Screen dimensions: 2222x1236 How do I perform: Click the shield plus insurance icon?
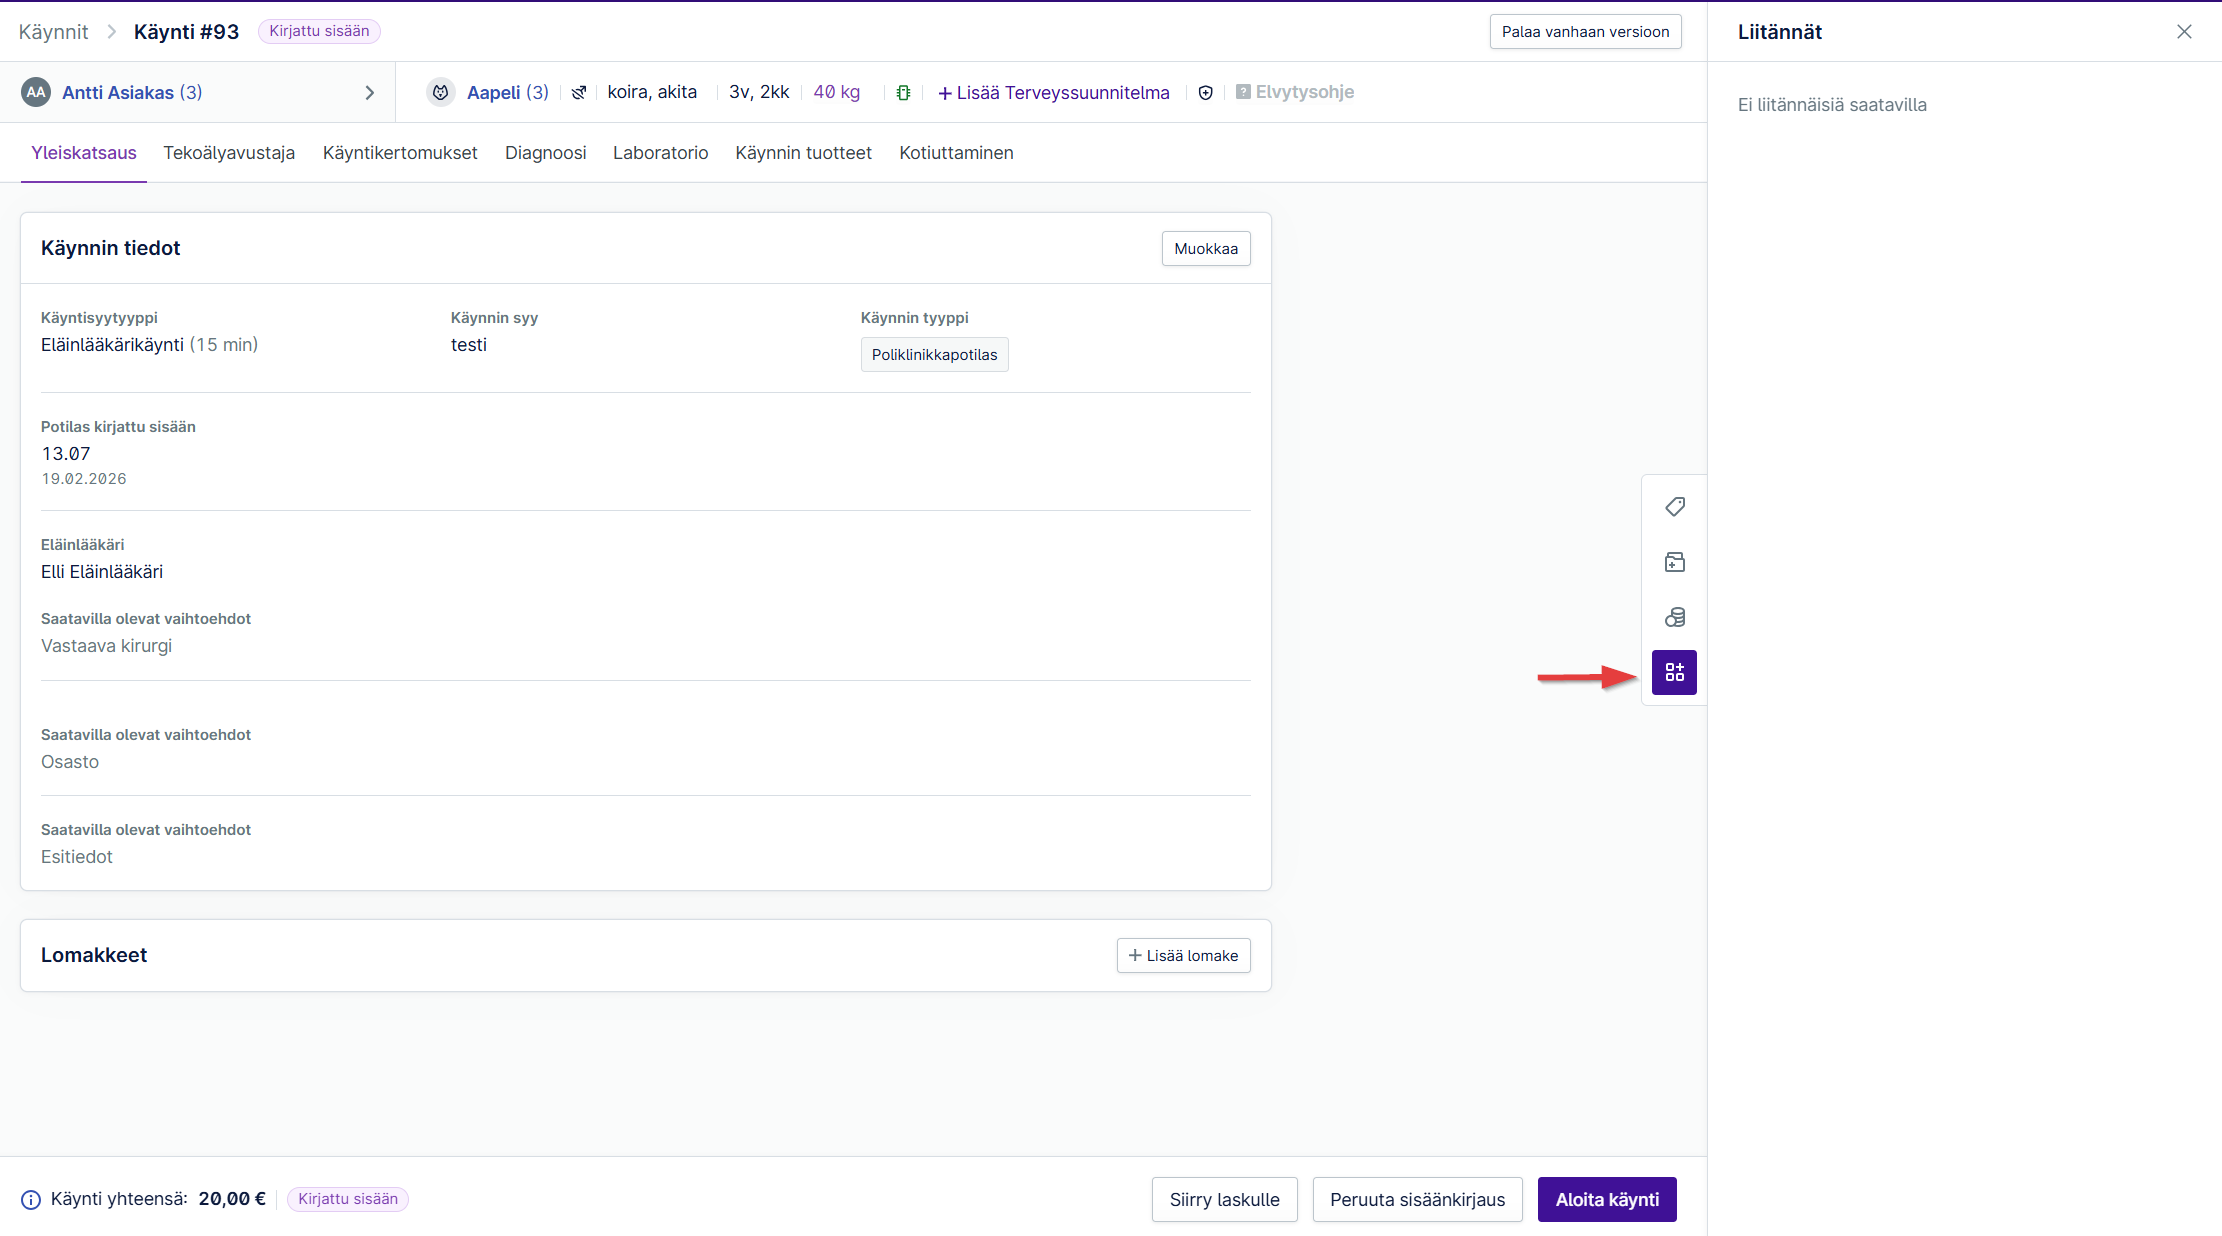click(x=1206, y=93)
